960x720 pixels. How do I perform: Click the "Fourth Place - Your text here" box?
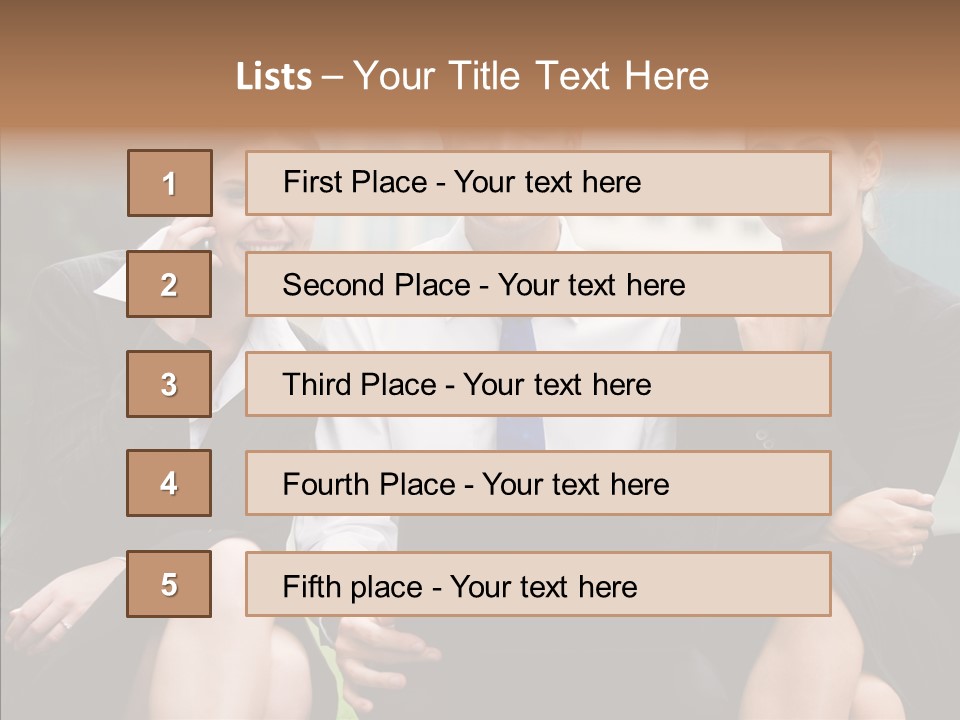tap(538, 484)
